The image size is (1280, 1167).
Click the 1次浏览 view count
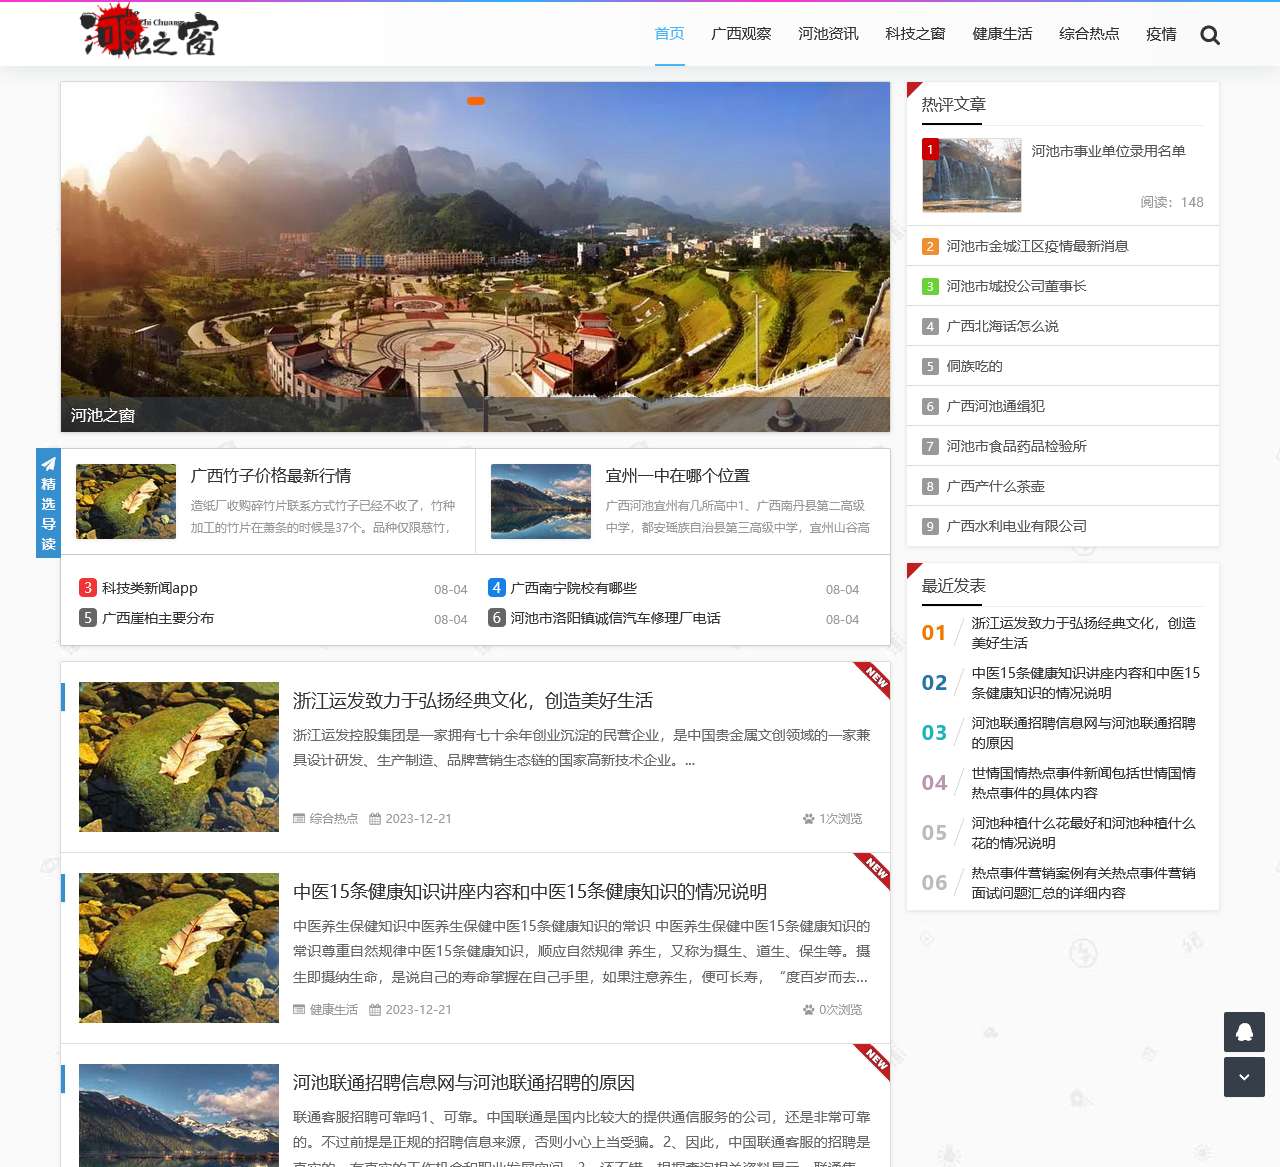tap(833, 819)
